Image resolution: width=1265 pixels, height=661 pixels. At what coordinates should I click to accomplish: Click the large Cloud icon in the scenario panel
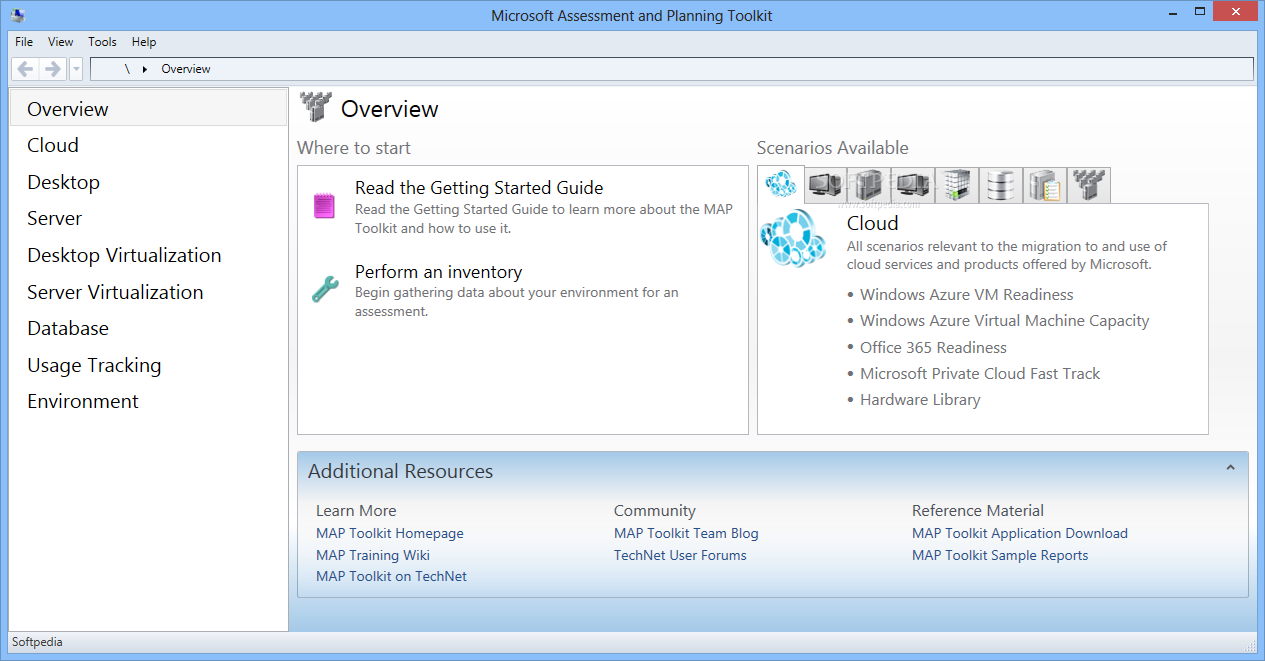click(x=793, y=239)
